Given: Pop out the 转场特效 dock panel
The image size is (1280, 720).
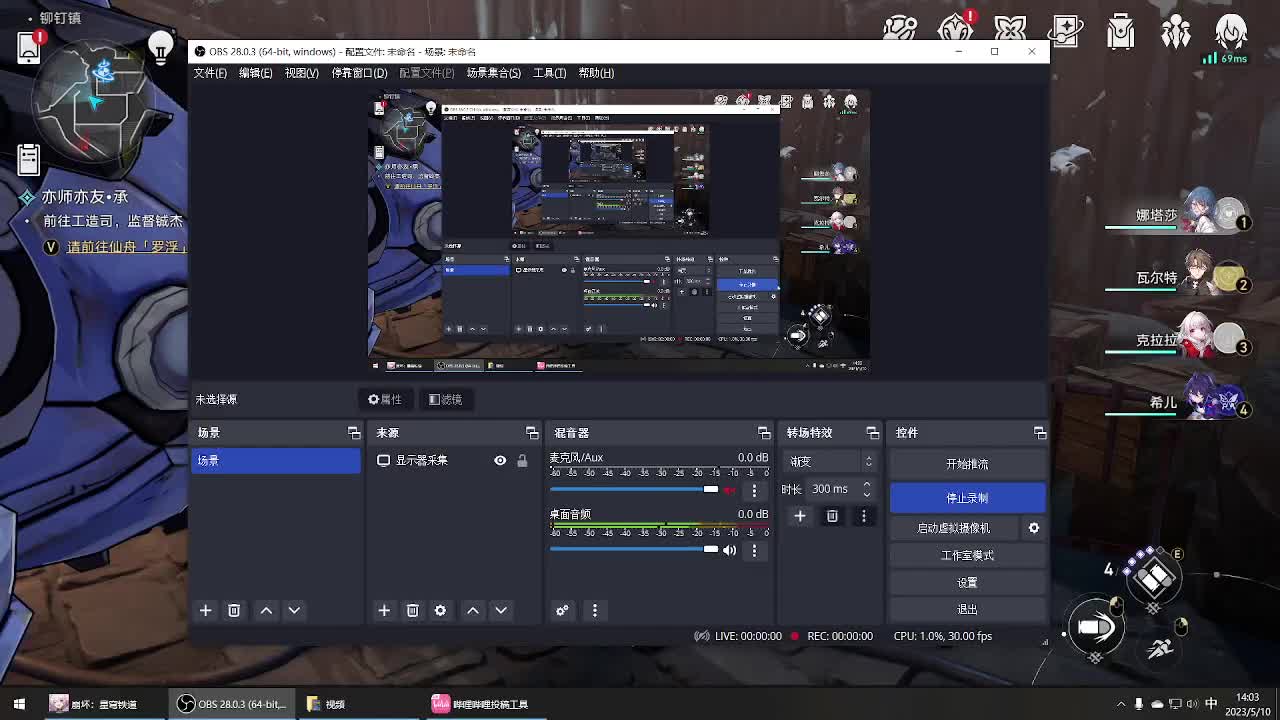Looking at the screenshot, I should point(873,433).
